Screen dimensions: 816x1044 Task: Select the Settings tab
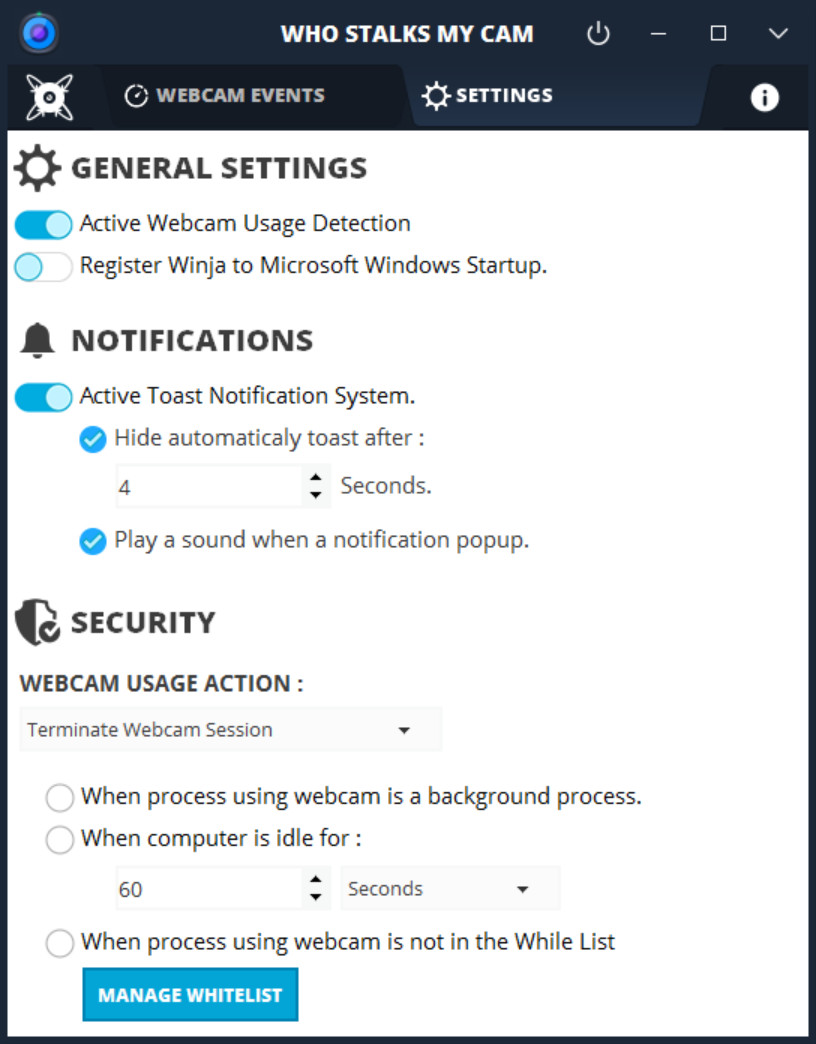487,96
